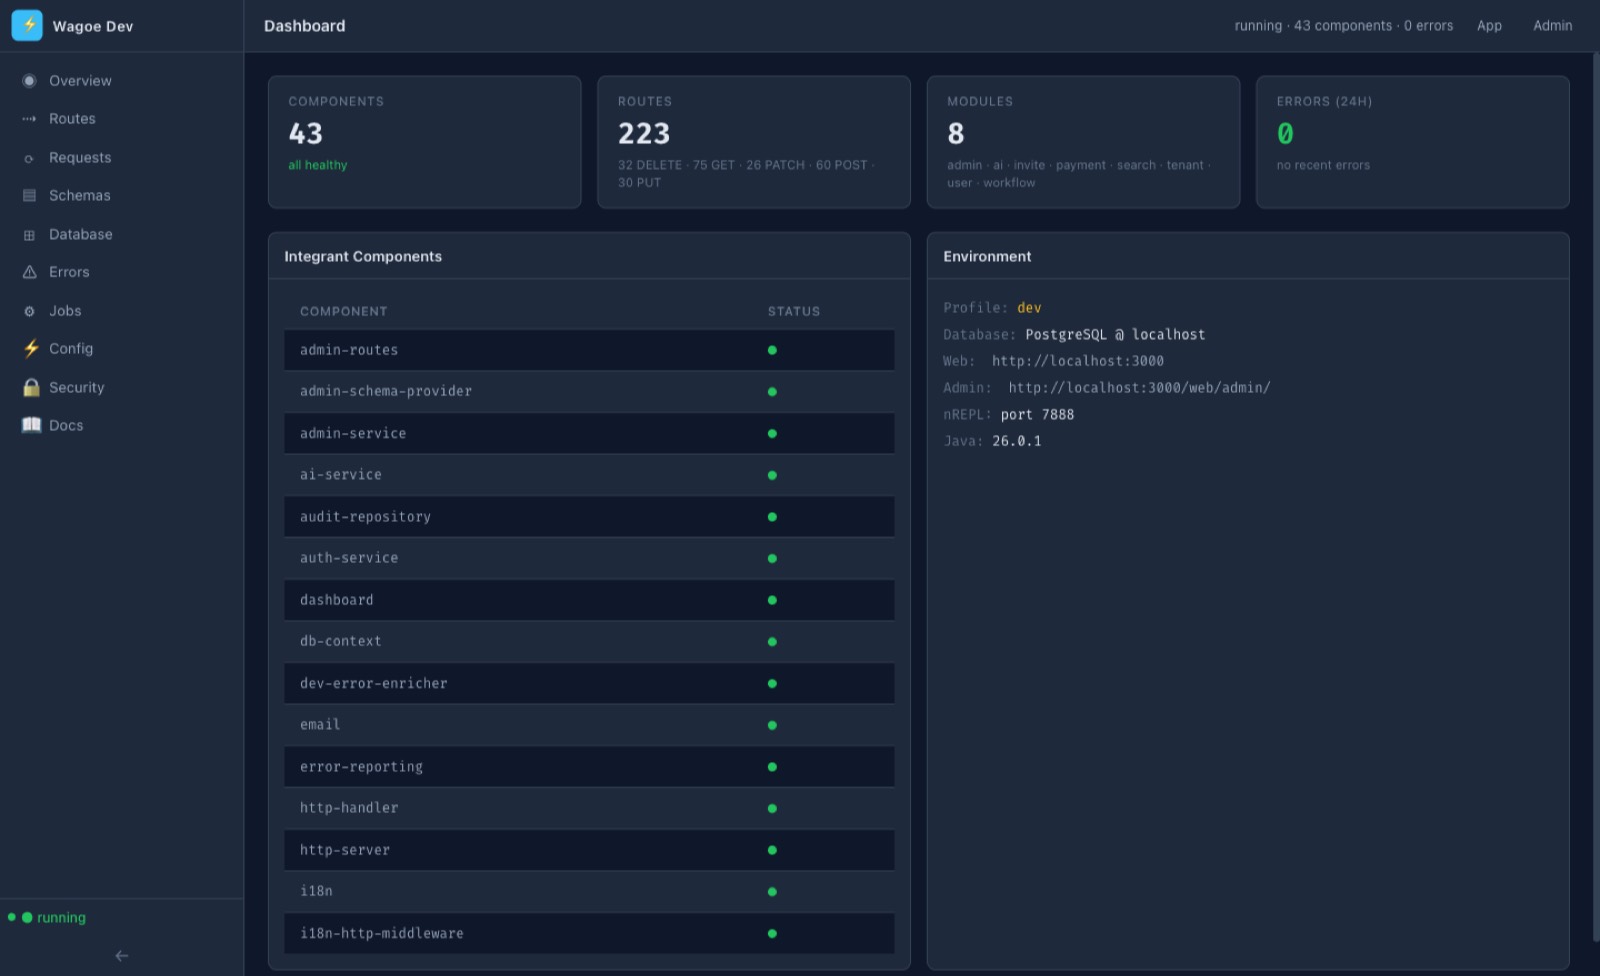
Task: Click the Database grid icon in the sidebar
Action: (29, 235)
